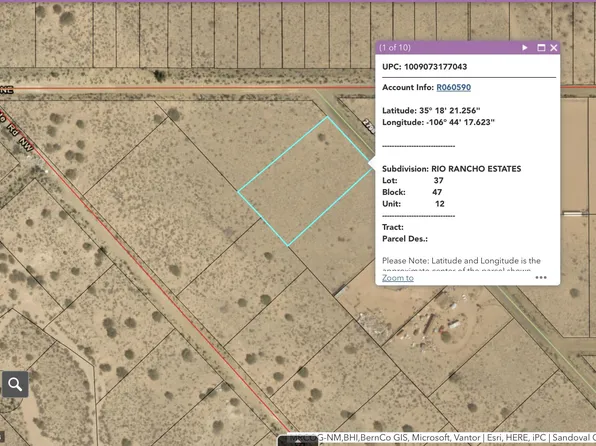The width and height of the screenshot is (596, 446).
Task: Open popup more options ellipsis
Action: coord(541,278)
